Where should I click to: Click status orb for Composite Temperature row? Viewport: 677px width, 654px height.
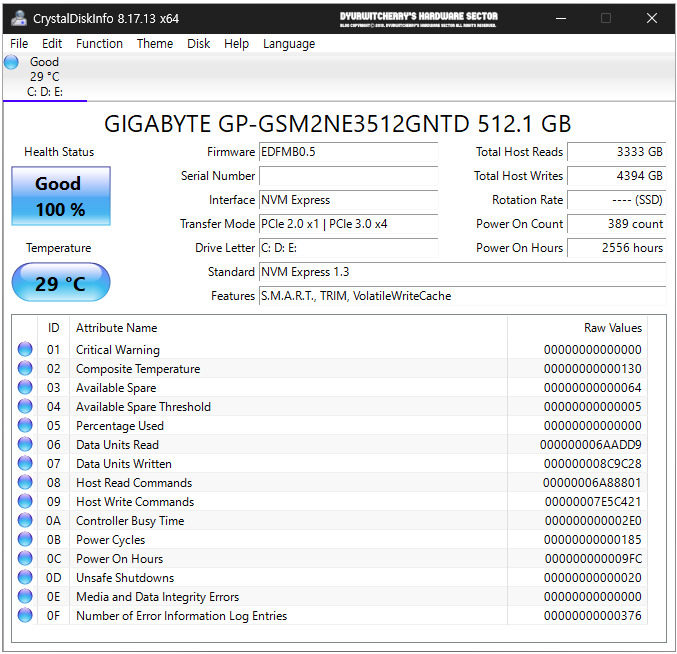pos(25,368)
